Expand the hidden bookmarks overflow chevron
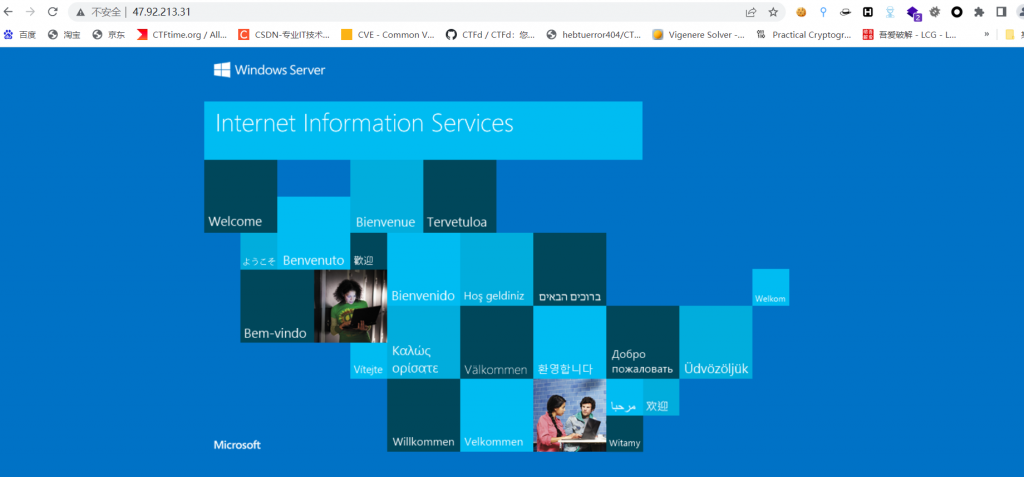The width and height of the screenshot is (1024, 477). 988,34
